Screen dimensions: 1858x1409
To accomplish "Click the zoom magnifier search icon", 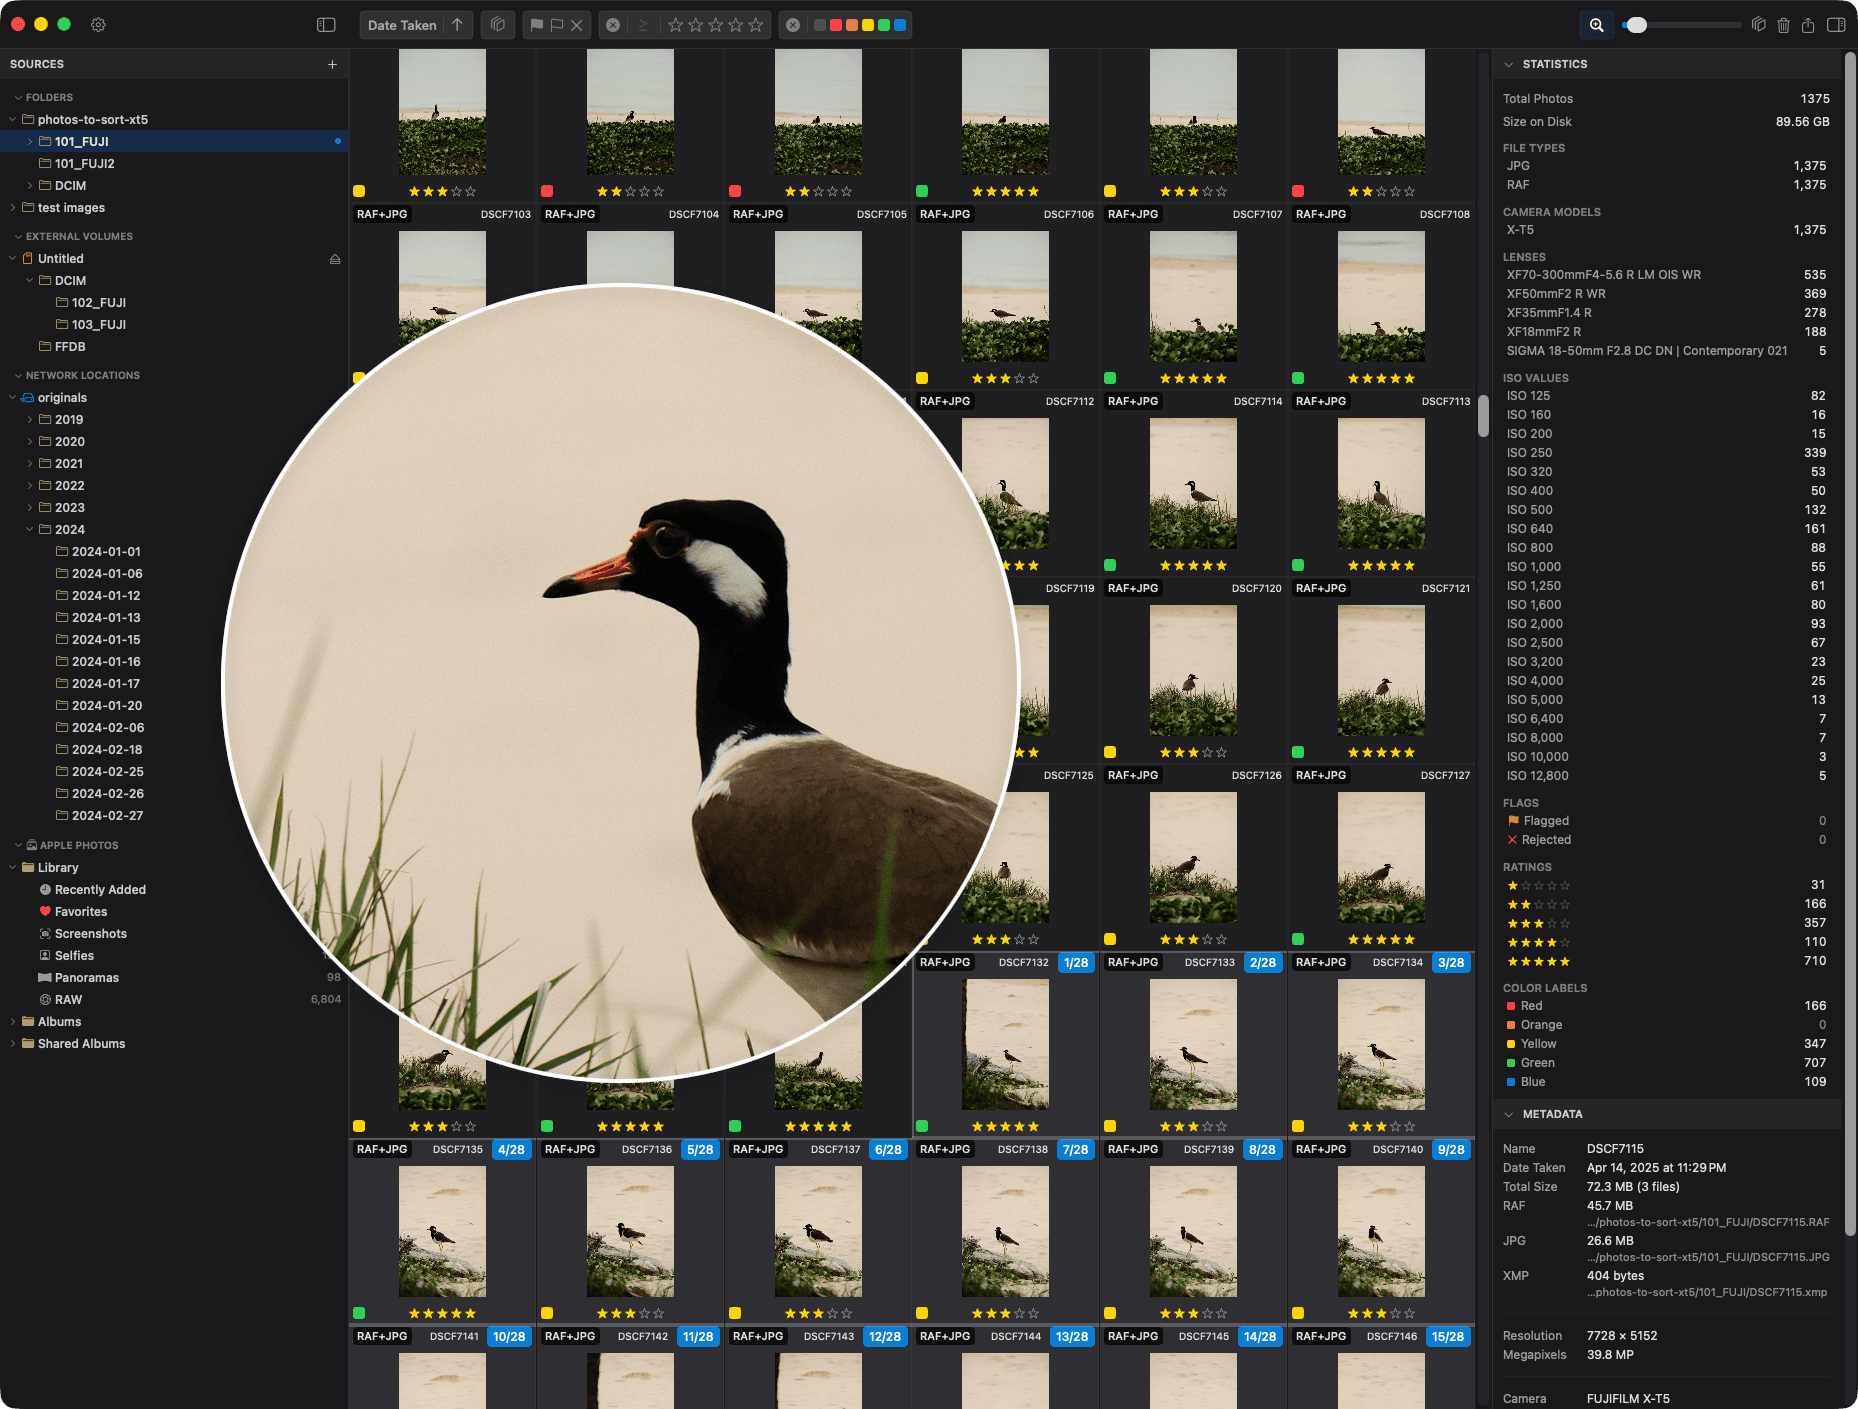I will (1596, 25).
